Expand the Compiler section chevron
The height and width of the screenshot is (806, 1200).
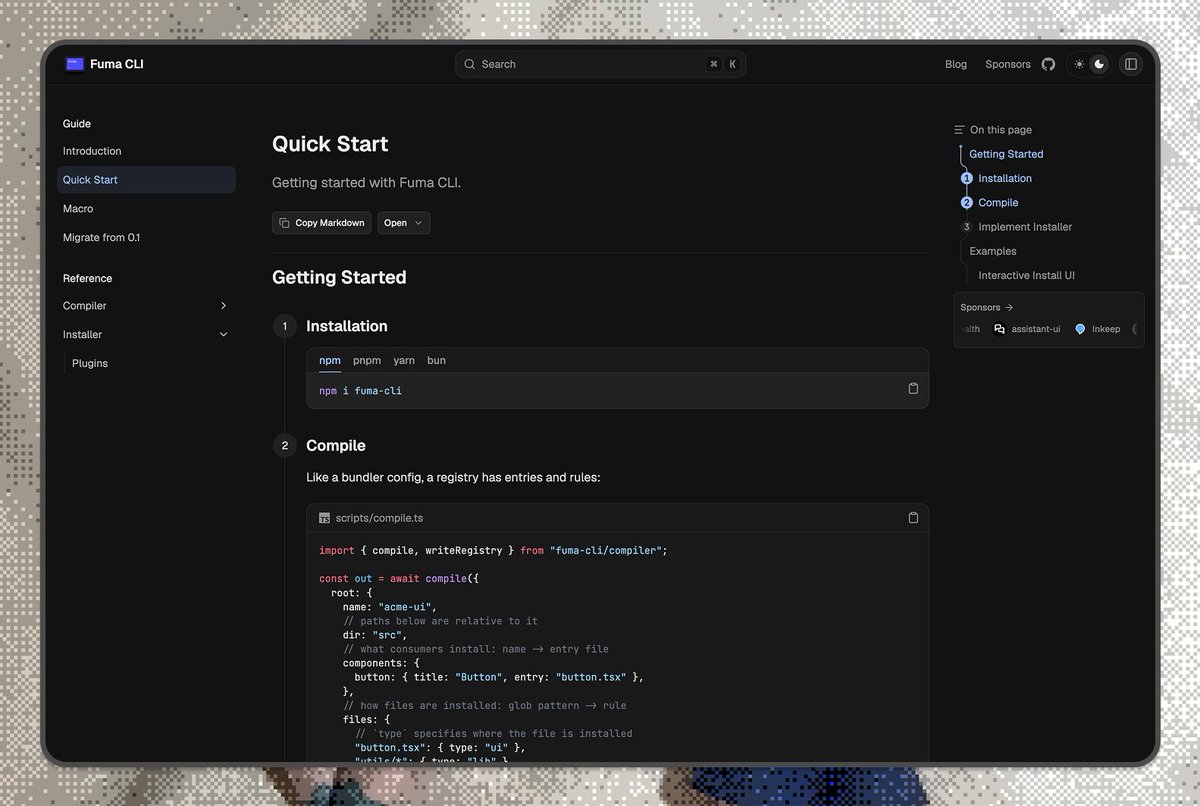[x=223, y=306]
